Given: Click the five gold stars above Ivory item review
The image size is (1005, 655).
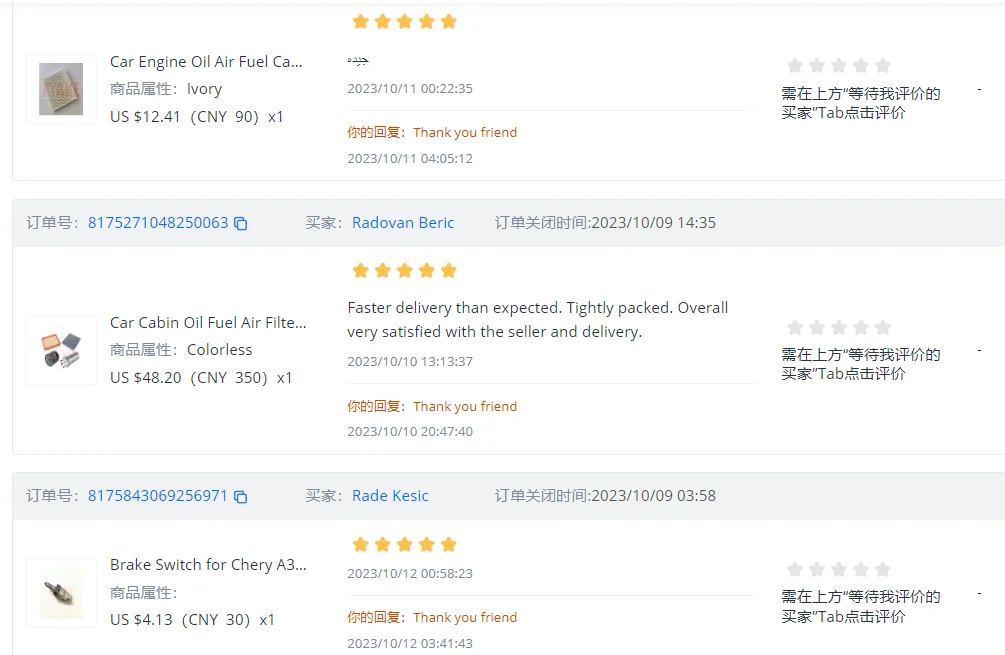Looking at the screenshot, I should pyautogui.click(x=404, y=22).
